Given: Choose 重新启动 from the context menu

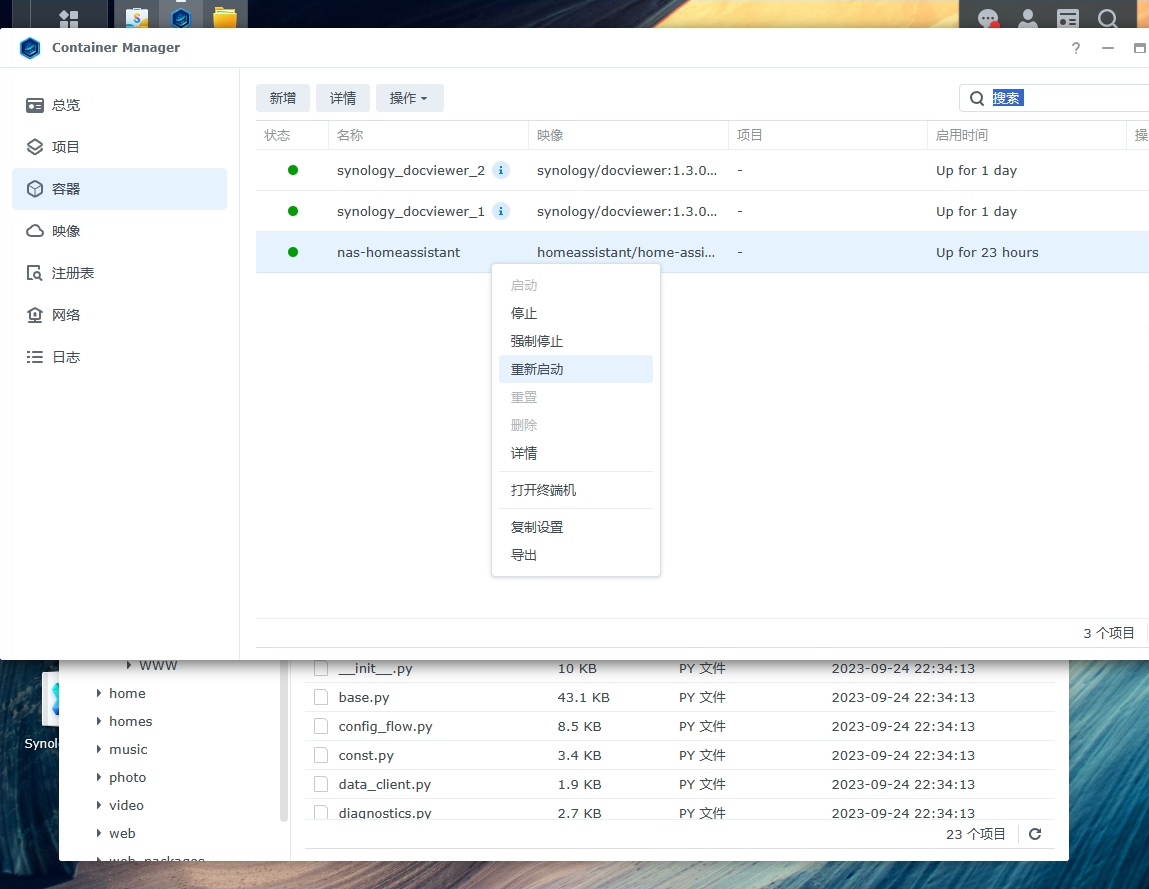Looking at the screenshot, I should (576, 369).
